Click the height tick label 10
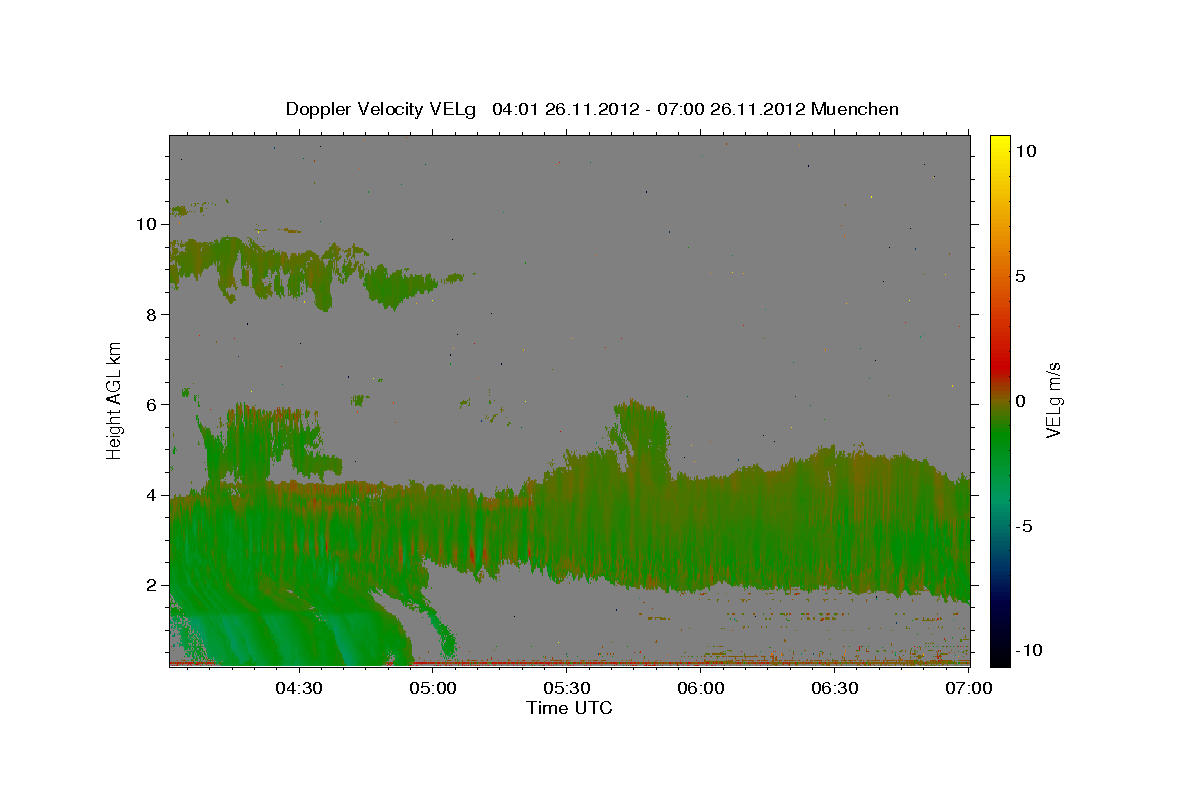 click(145, 224)
